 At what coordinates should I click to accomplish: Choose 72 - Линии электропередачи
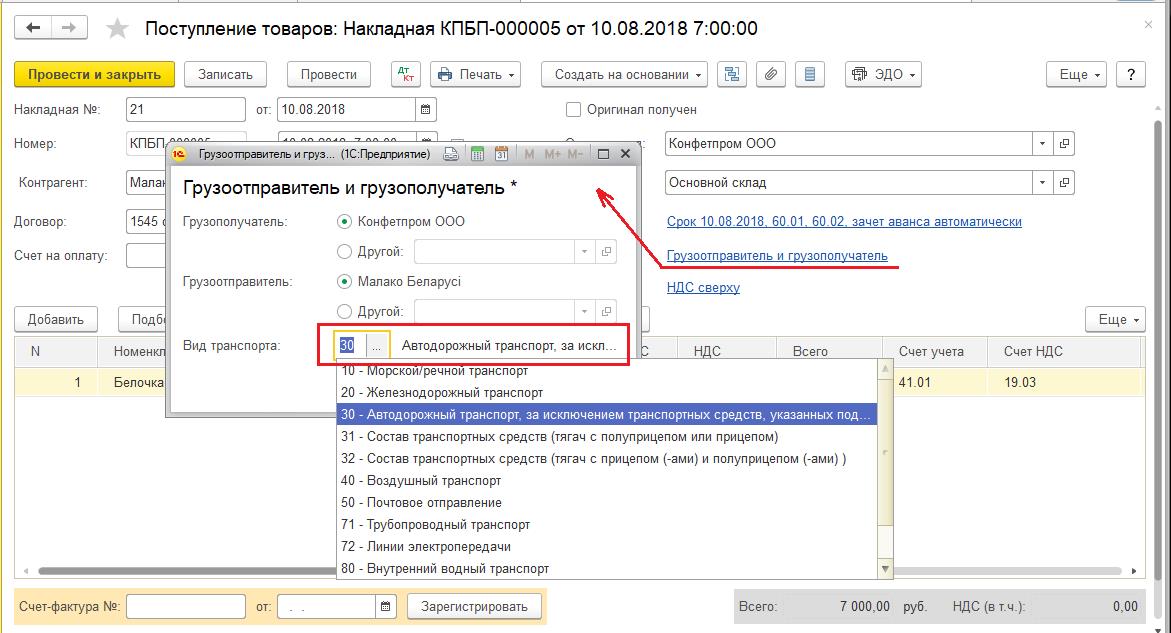[x=607, y=546]
